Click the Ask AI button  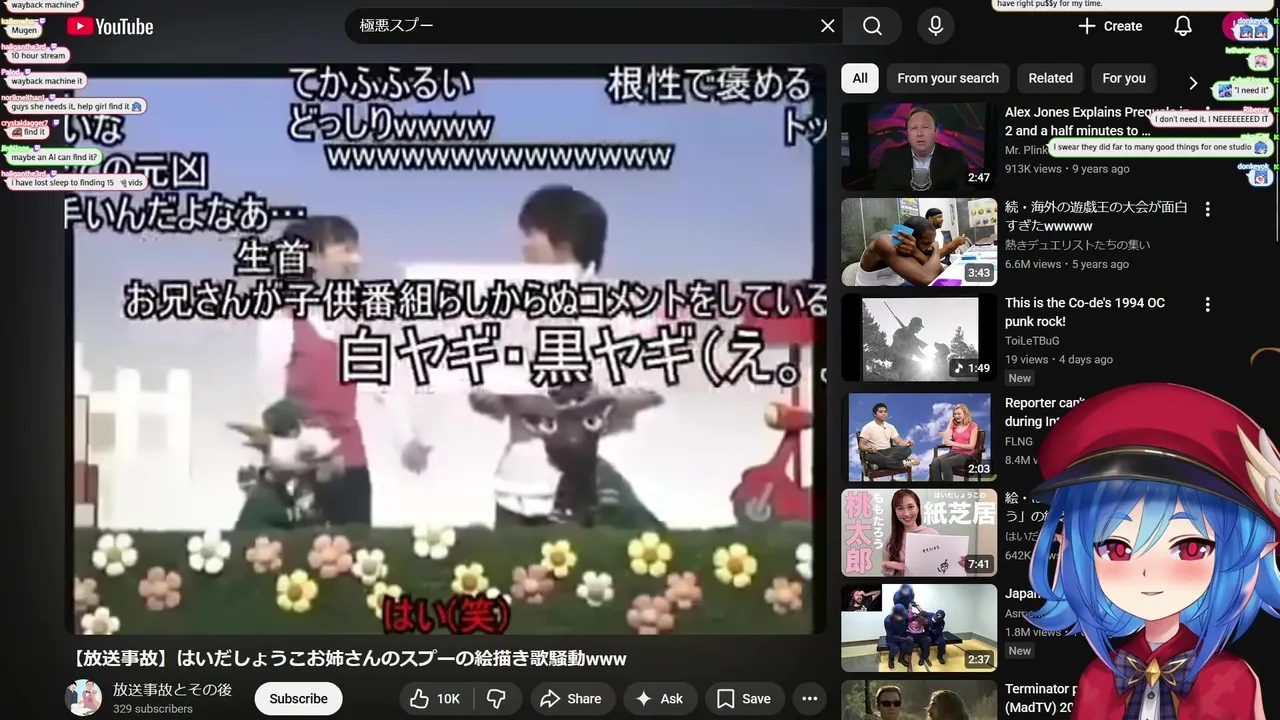point(660,699)
